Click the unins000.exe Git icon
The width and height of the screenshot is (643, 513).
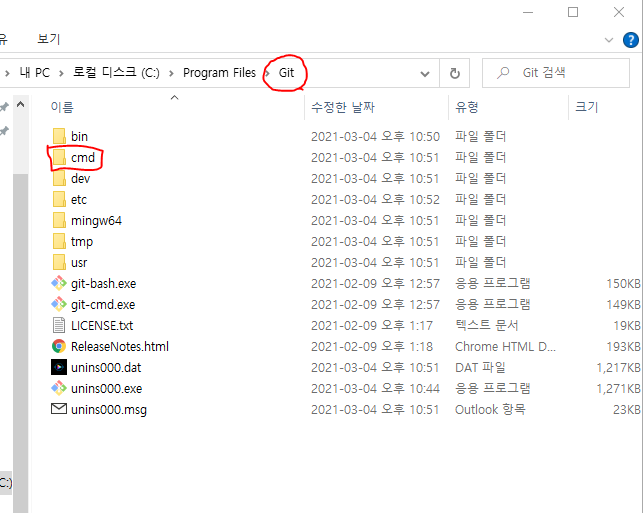[x=59, y=388]
